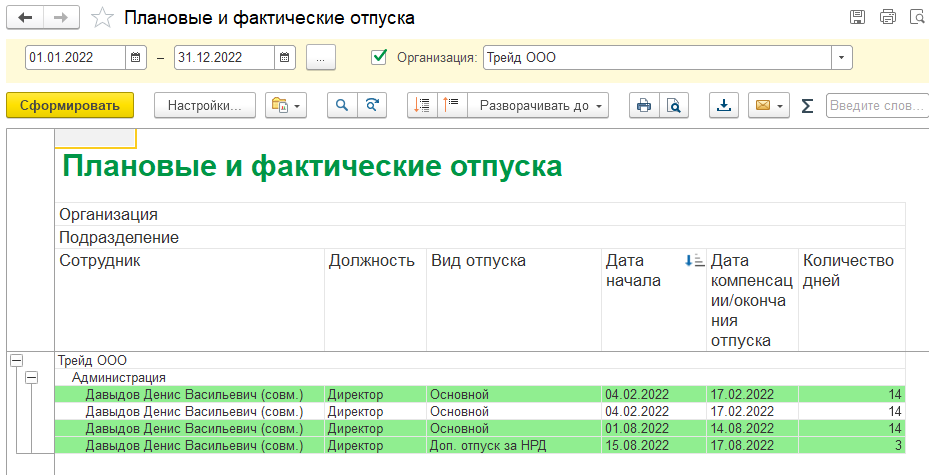
Task: Collapse the Администрация subgroup
Action: pos(30,377)
